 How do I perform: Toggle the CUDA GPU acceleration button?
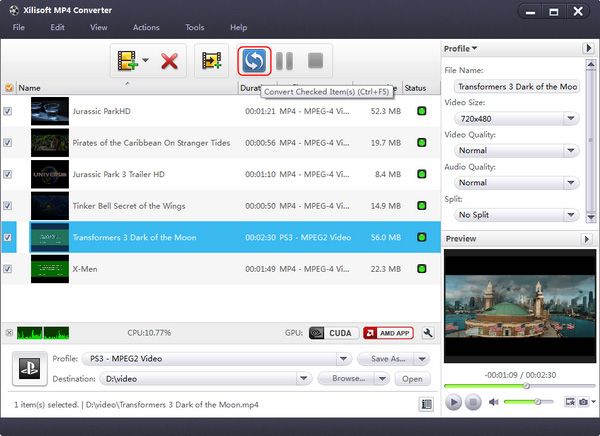(x=334, y=333)
